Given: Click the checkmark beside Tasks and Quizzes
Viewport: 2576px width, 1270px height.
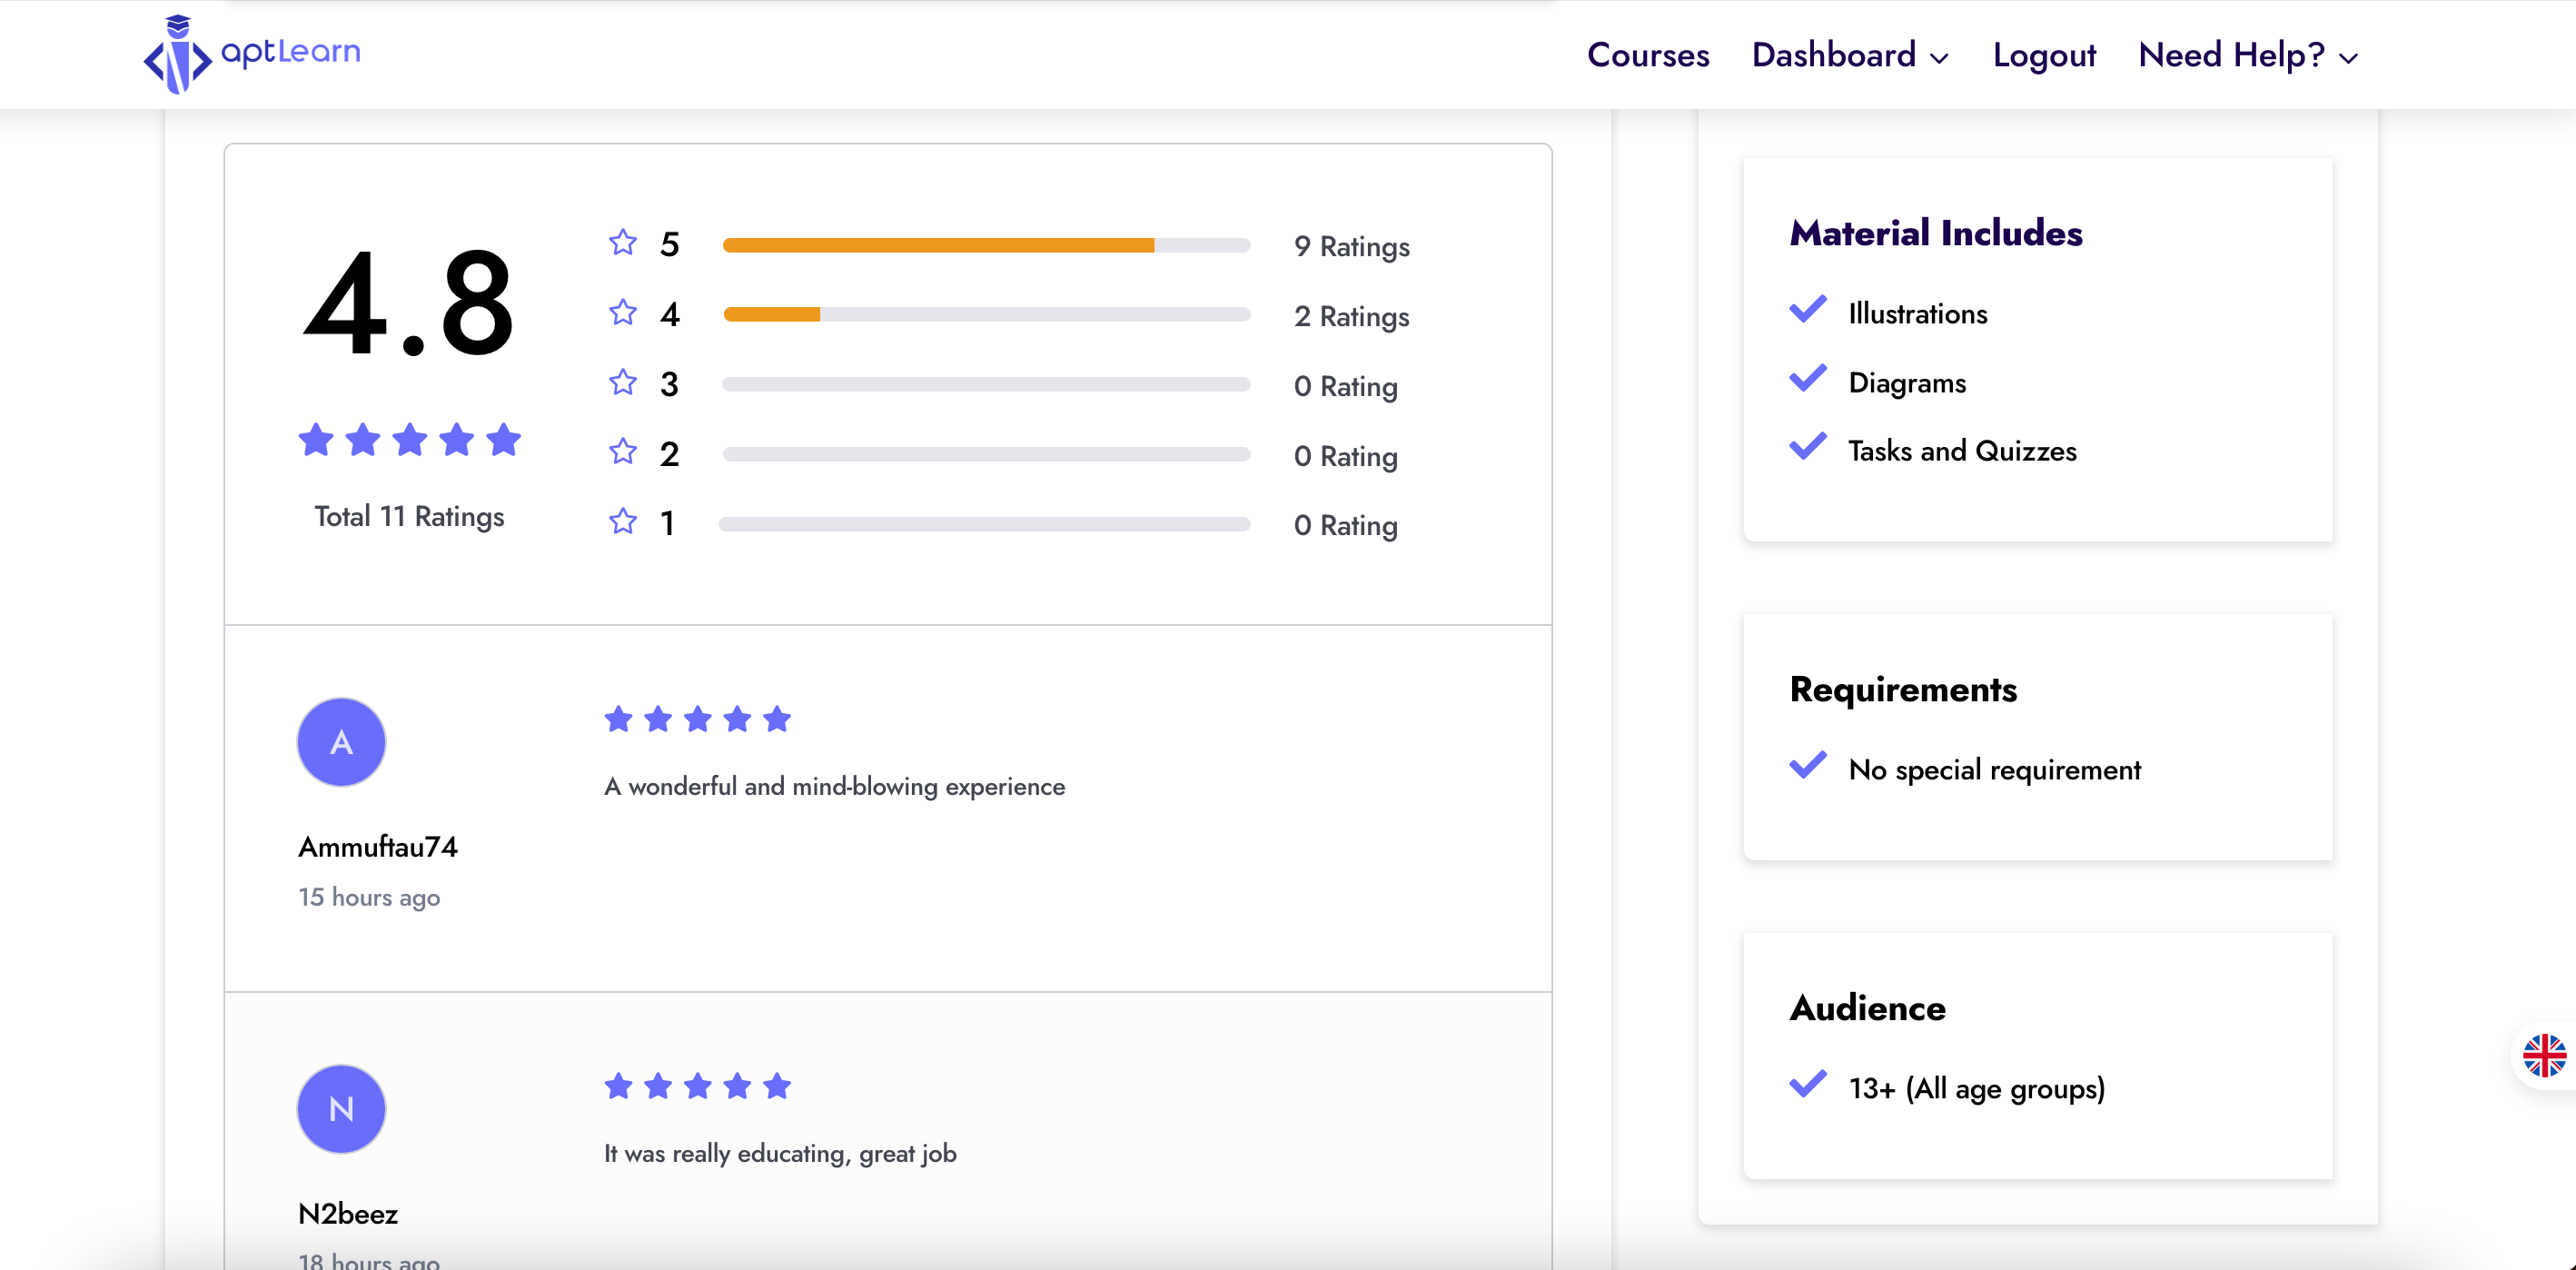Looking at the screenshot, I should (1806, 448).
